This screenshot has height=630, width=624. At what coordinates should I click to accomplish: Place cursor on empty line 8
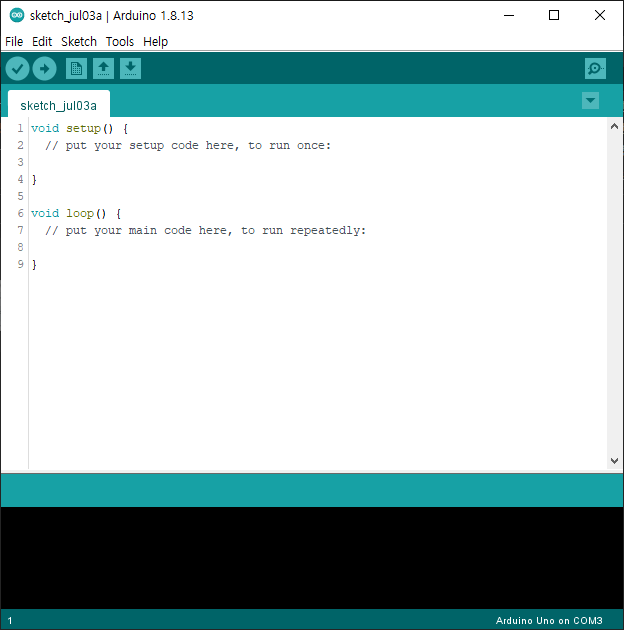317,247
